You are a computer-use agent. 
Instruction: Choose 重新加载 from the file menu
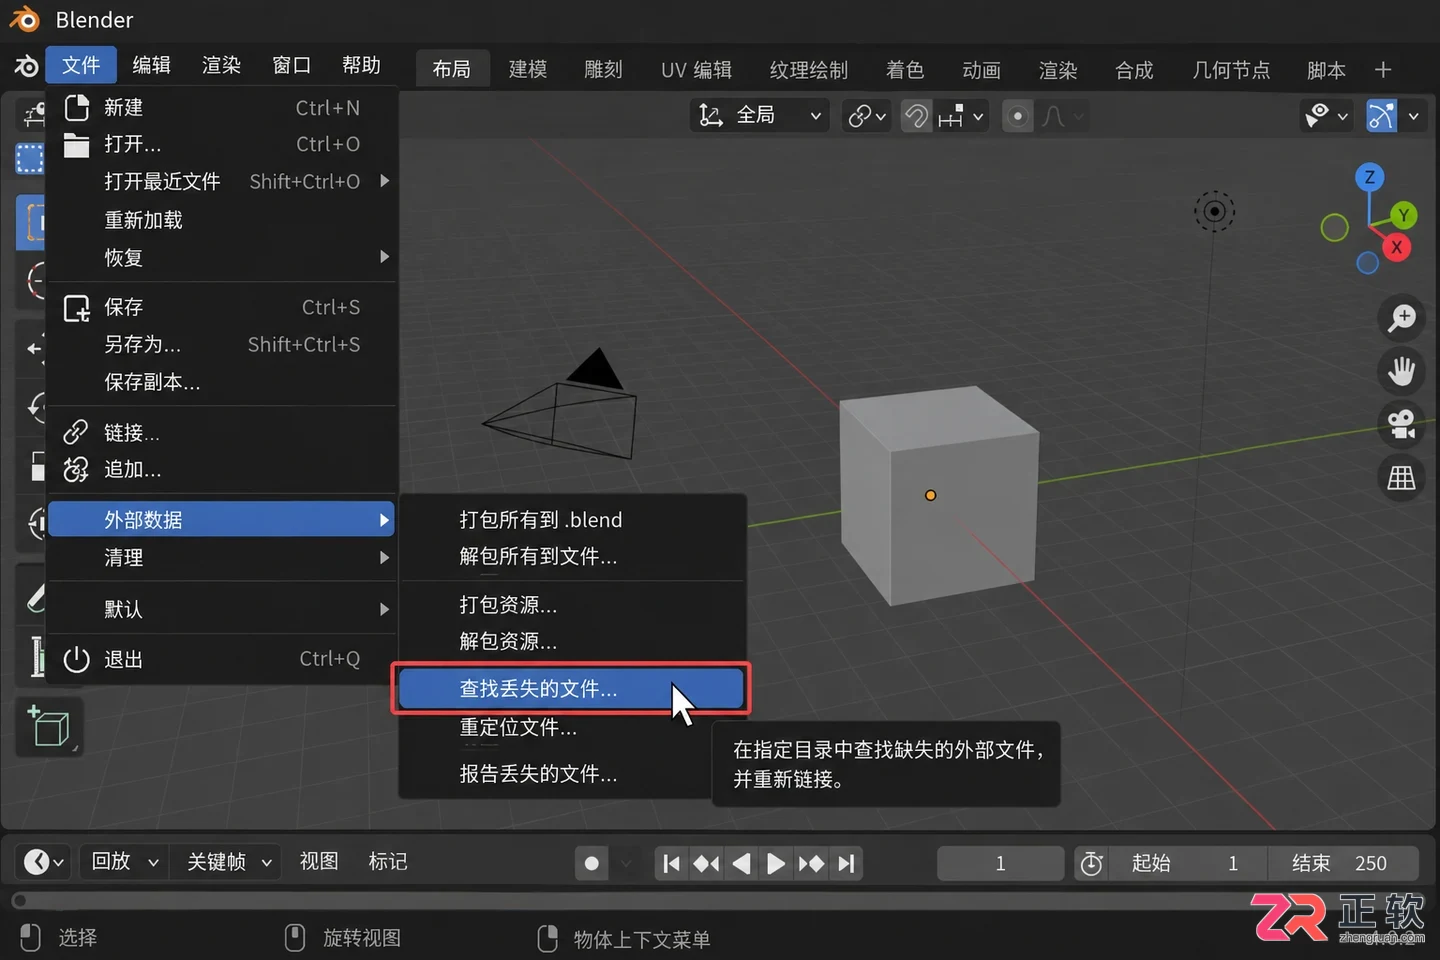coord(222,219)
